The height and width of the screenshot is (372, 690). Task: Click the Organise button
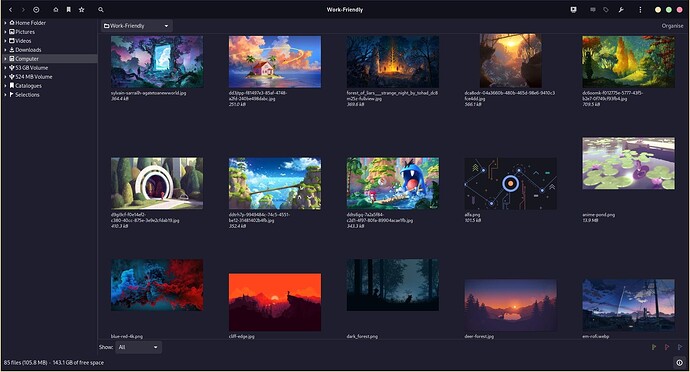672,26
